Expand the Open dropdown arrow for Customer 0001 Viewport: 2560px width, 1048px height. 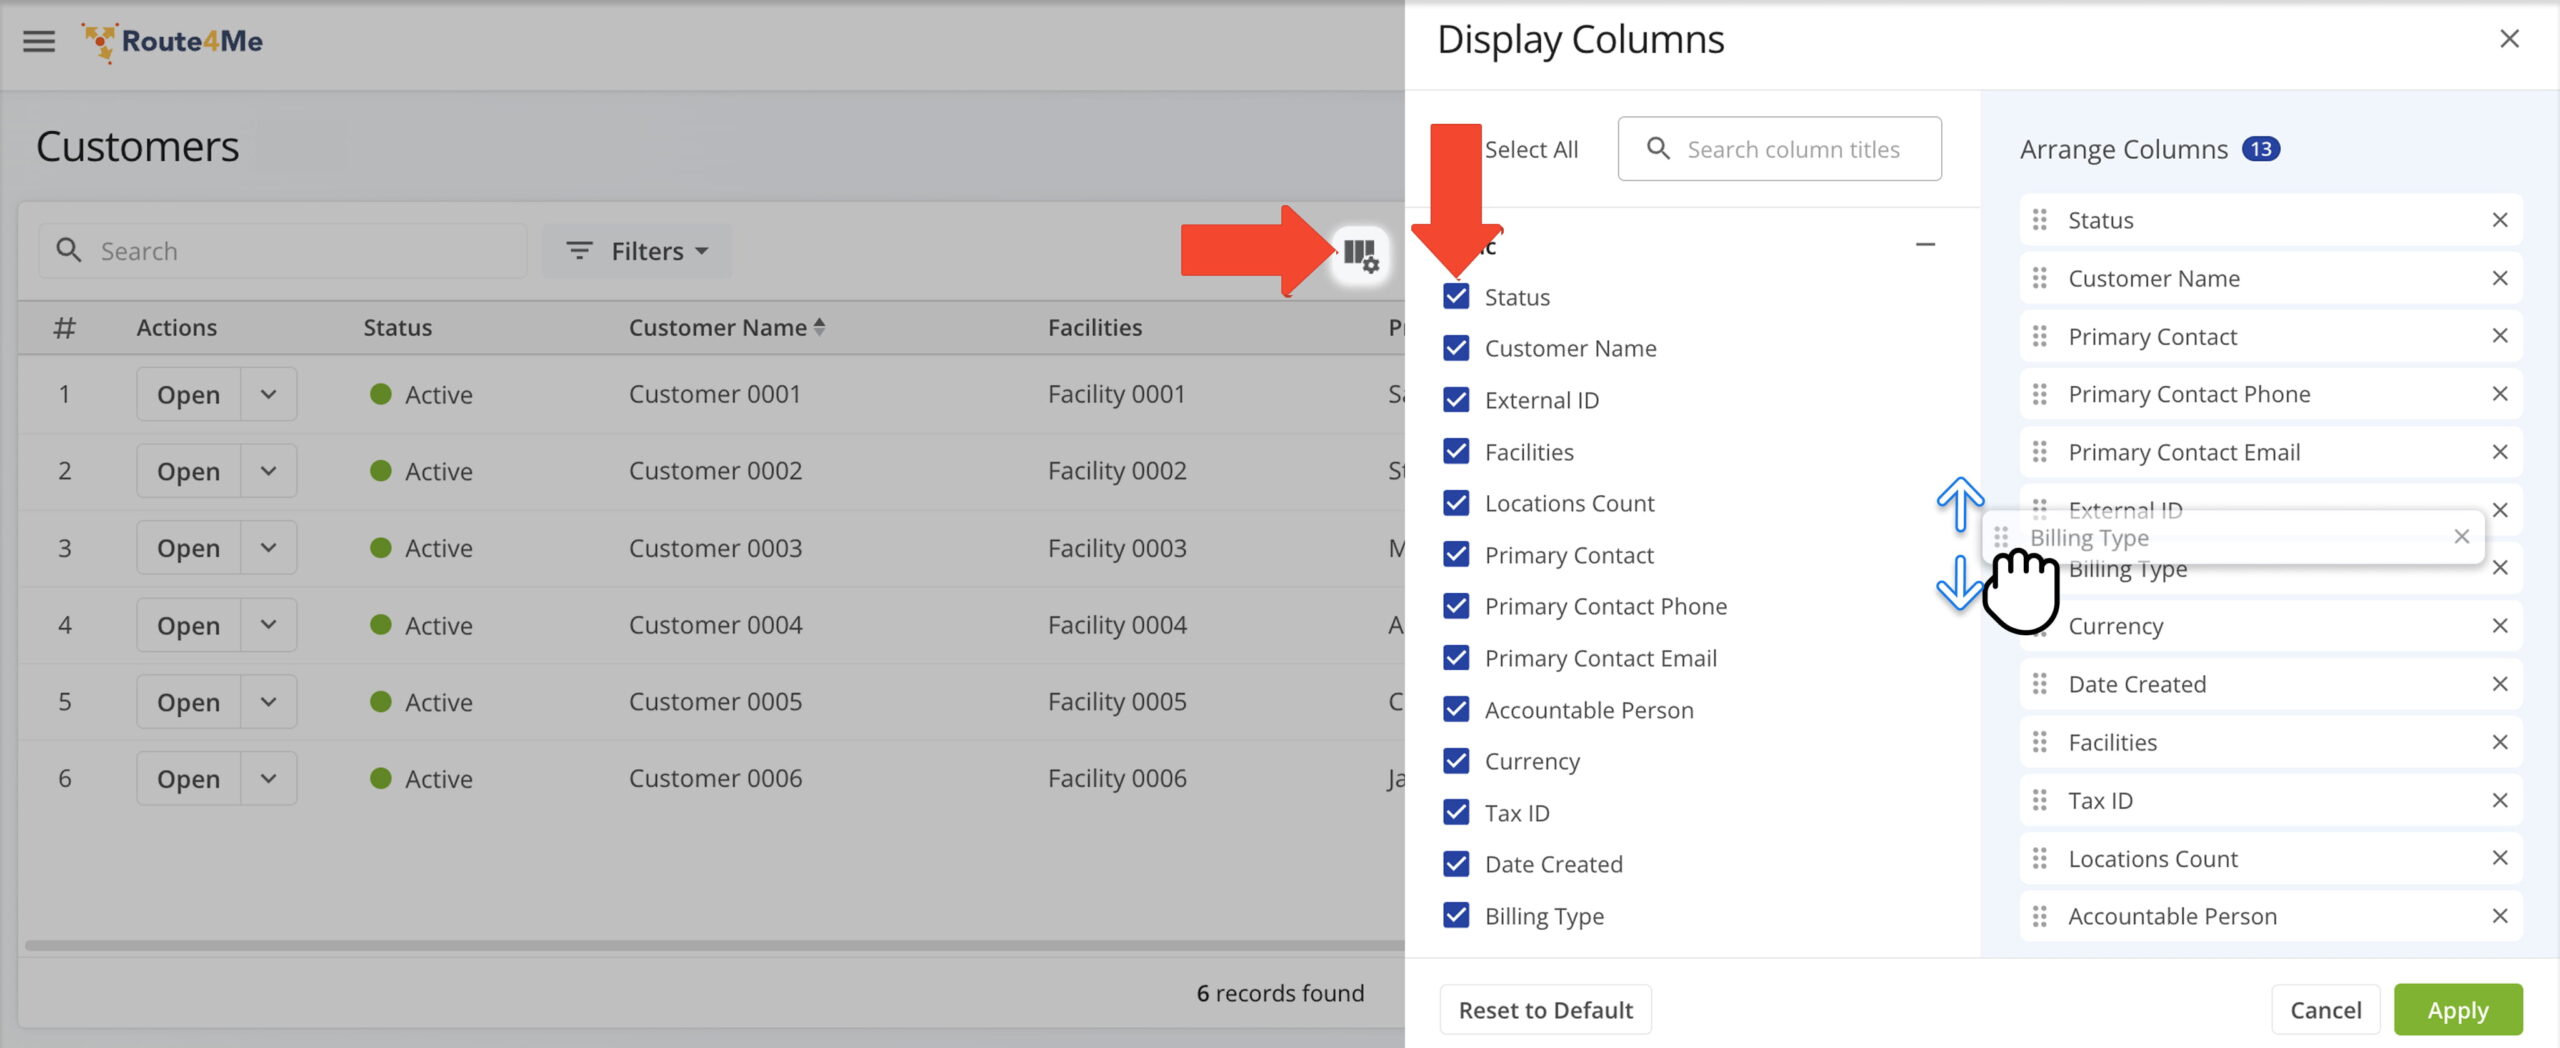coord(268,394)
